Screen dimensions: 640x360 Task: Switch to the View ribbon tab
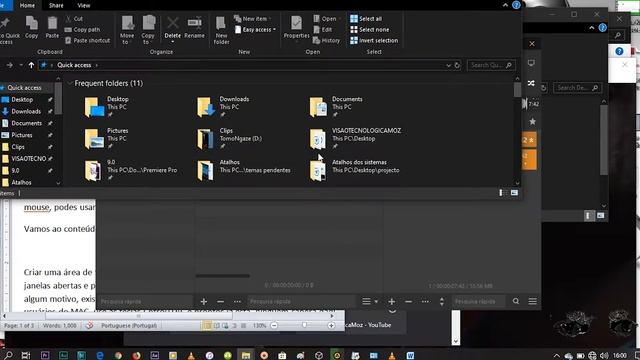point(84,5)
